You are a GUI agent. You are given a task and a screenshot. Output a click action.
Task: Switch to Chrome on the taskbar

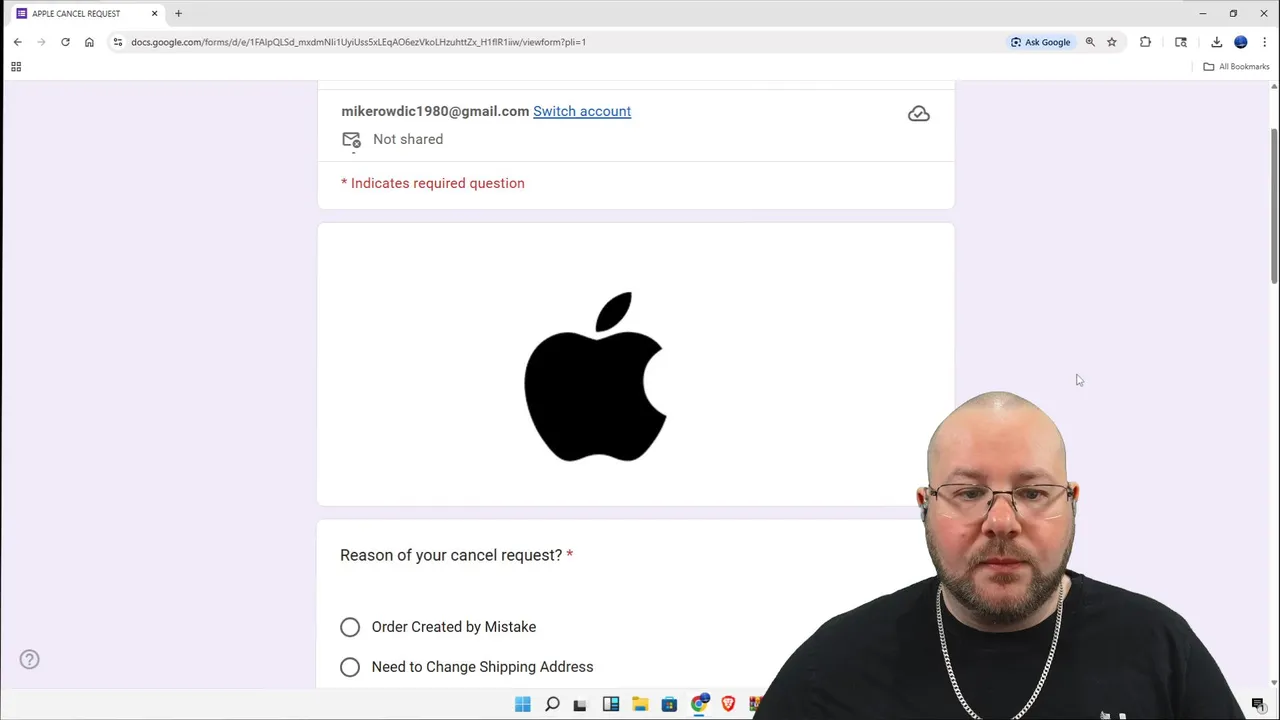pyautogui.click(x=699, y=704)
